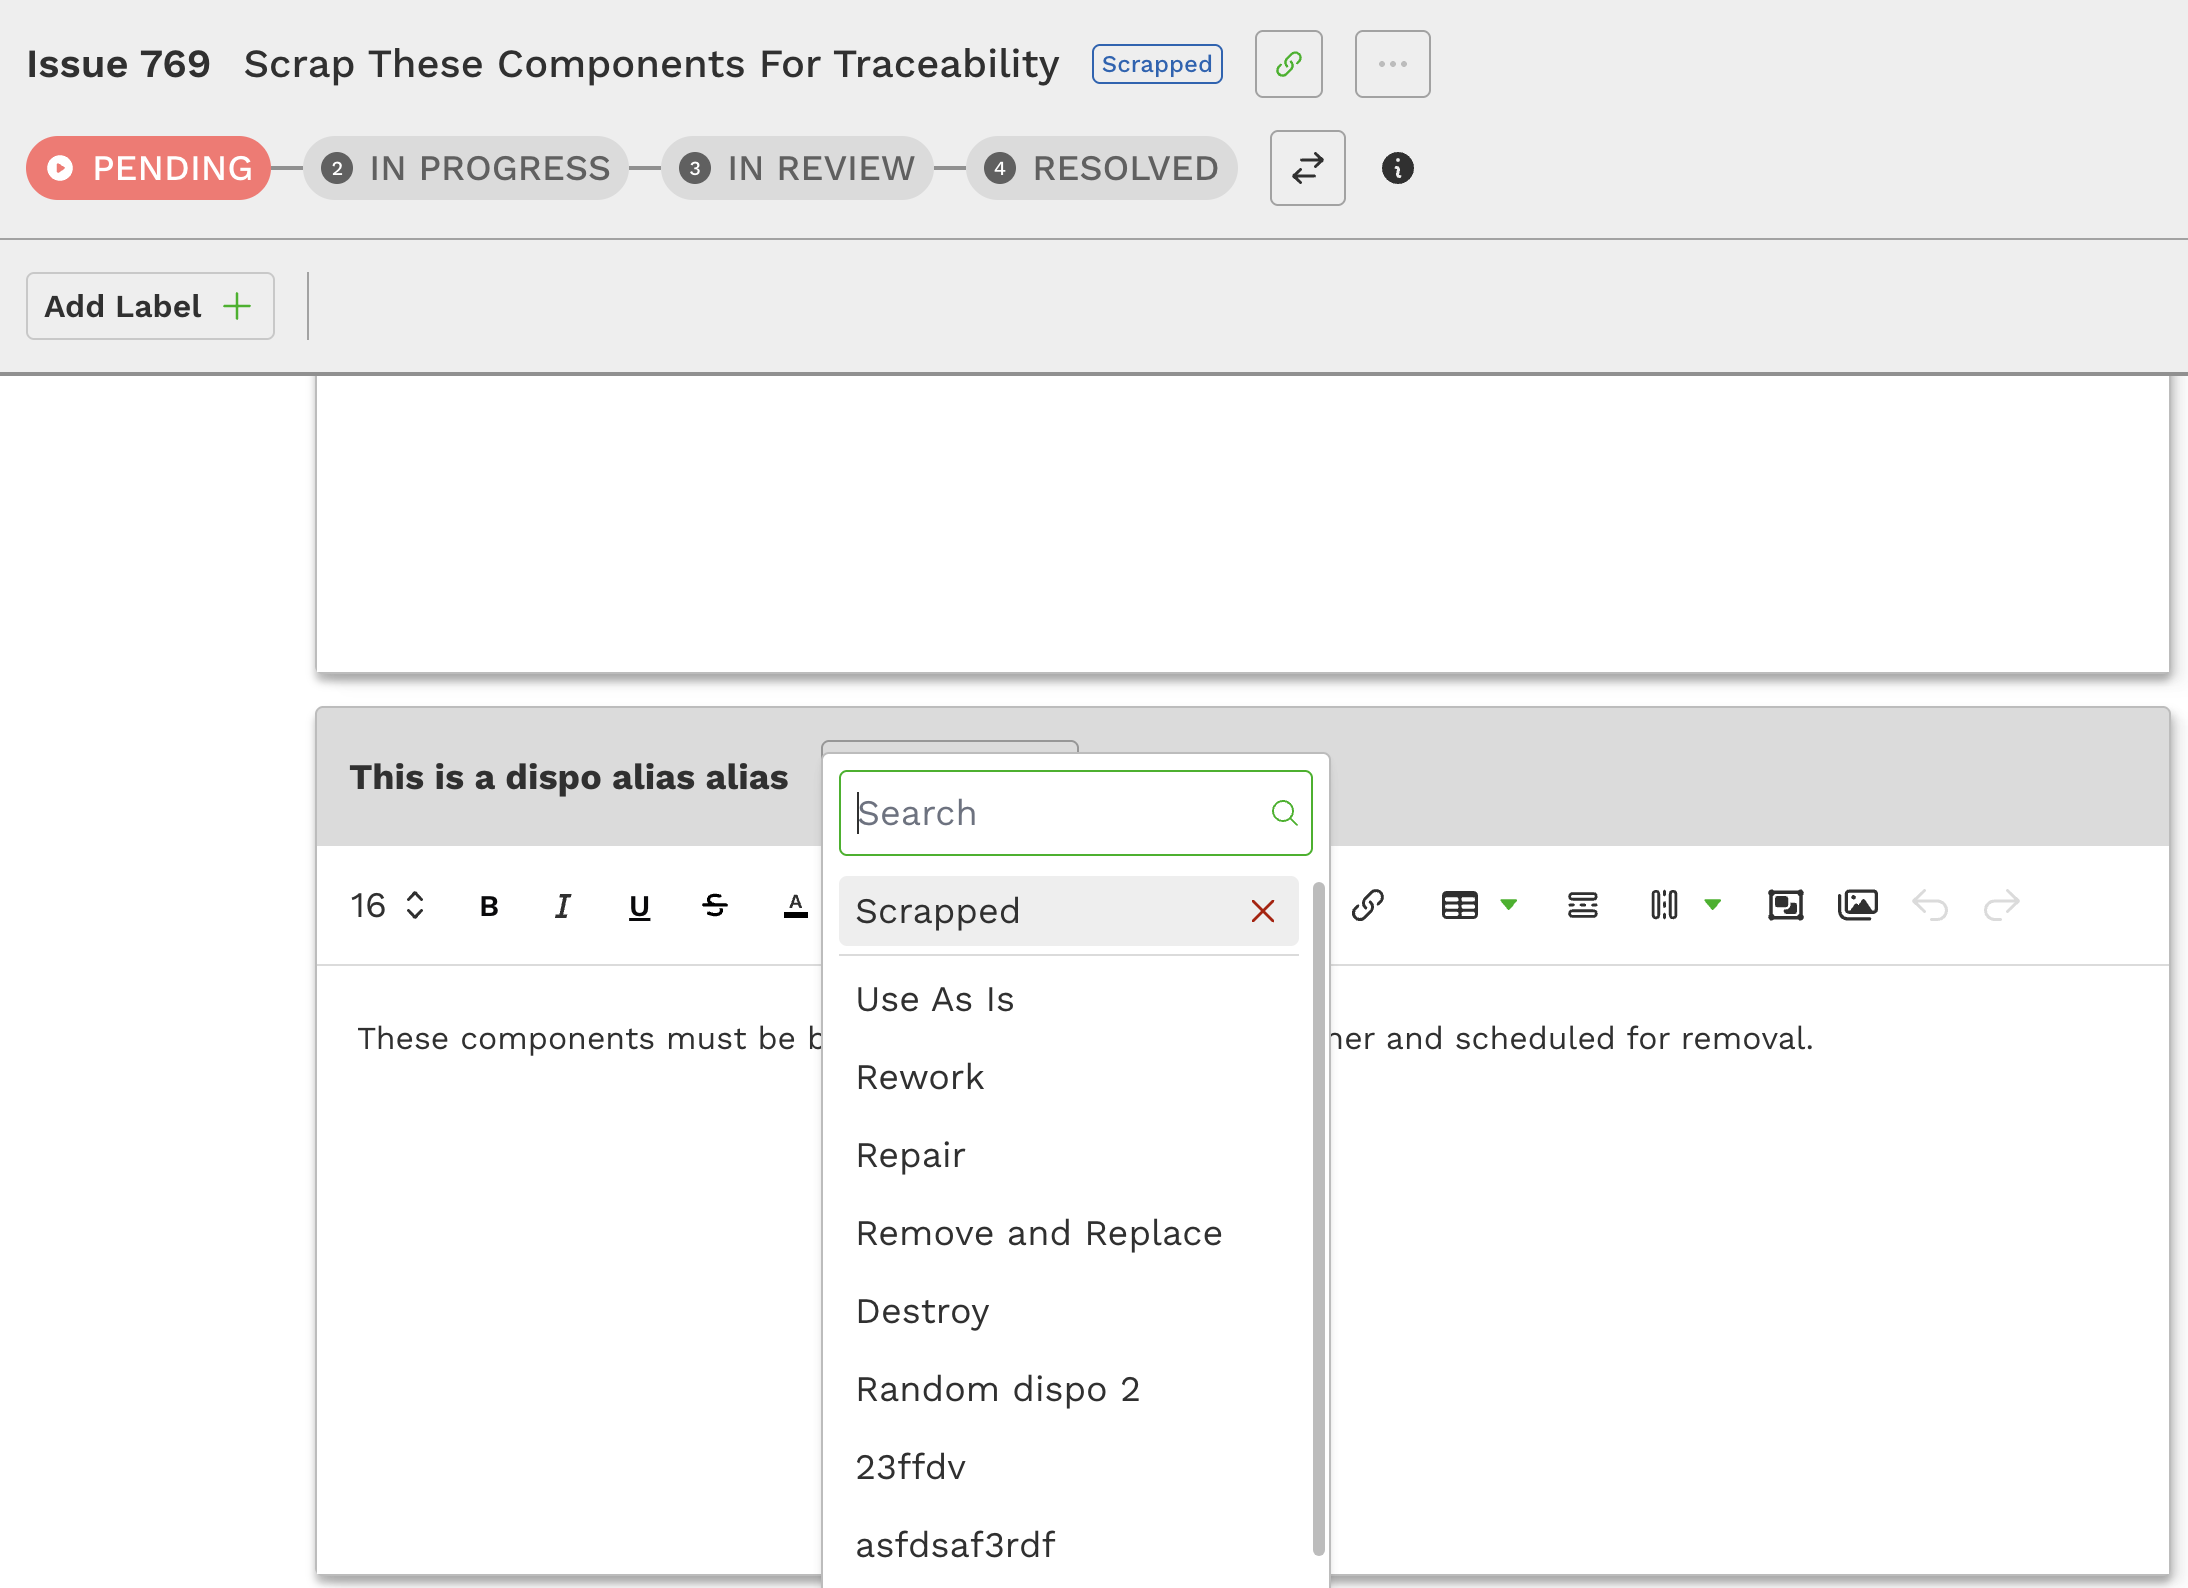Open the text color picker
Image resolution: width=2188 pixels, height=1588 pixels.
point(795,906)
